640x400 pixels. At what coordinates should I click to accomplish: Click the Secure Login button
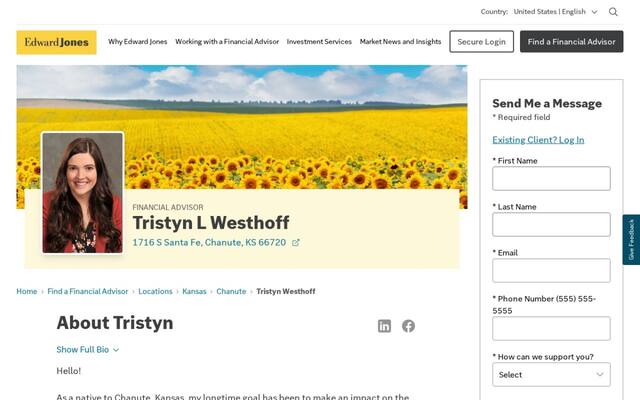pyautogui.click(x=482, y=42)
